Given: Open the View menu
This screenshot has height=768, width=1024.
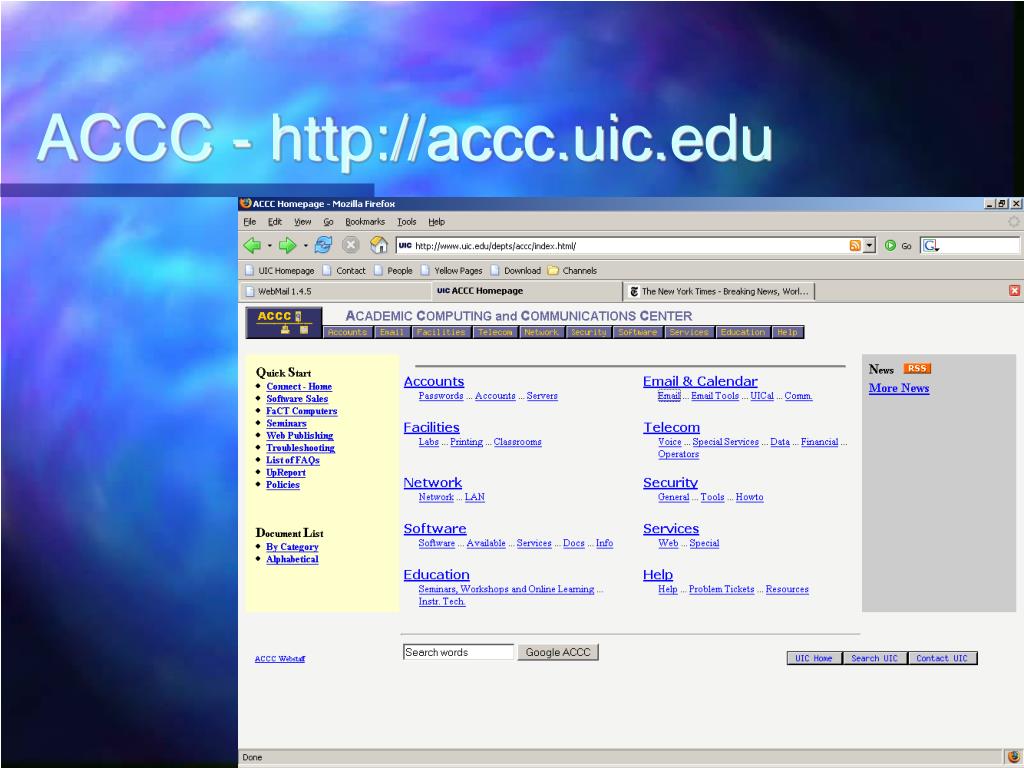Looking at the screenshot, I should pyautogui.click(x=302, y=222).
